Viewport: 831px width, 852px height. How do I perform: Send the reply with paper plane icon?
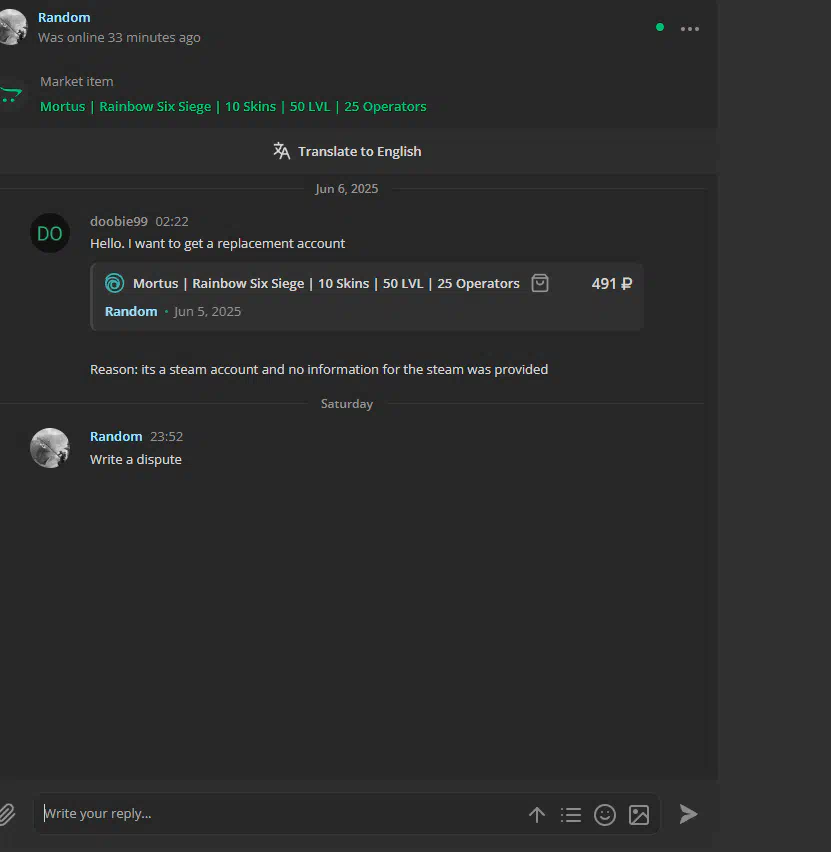coord(688,814)
